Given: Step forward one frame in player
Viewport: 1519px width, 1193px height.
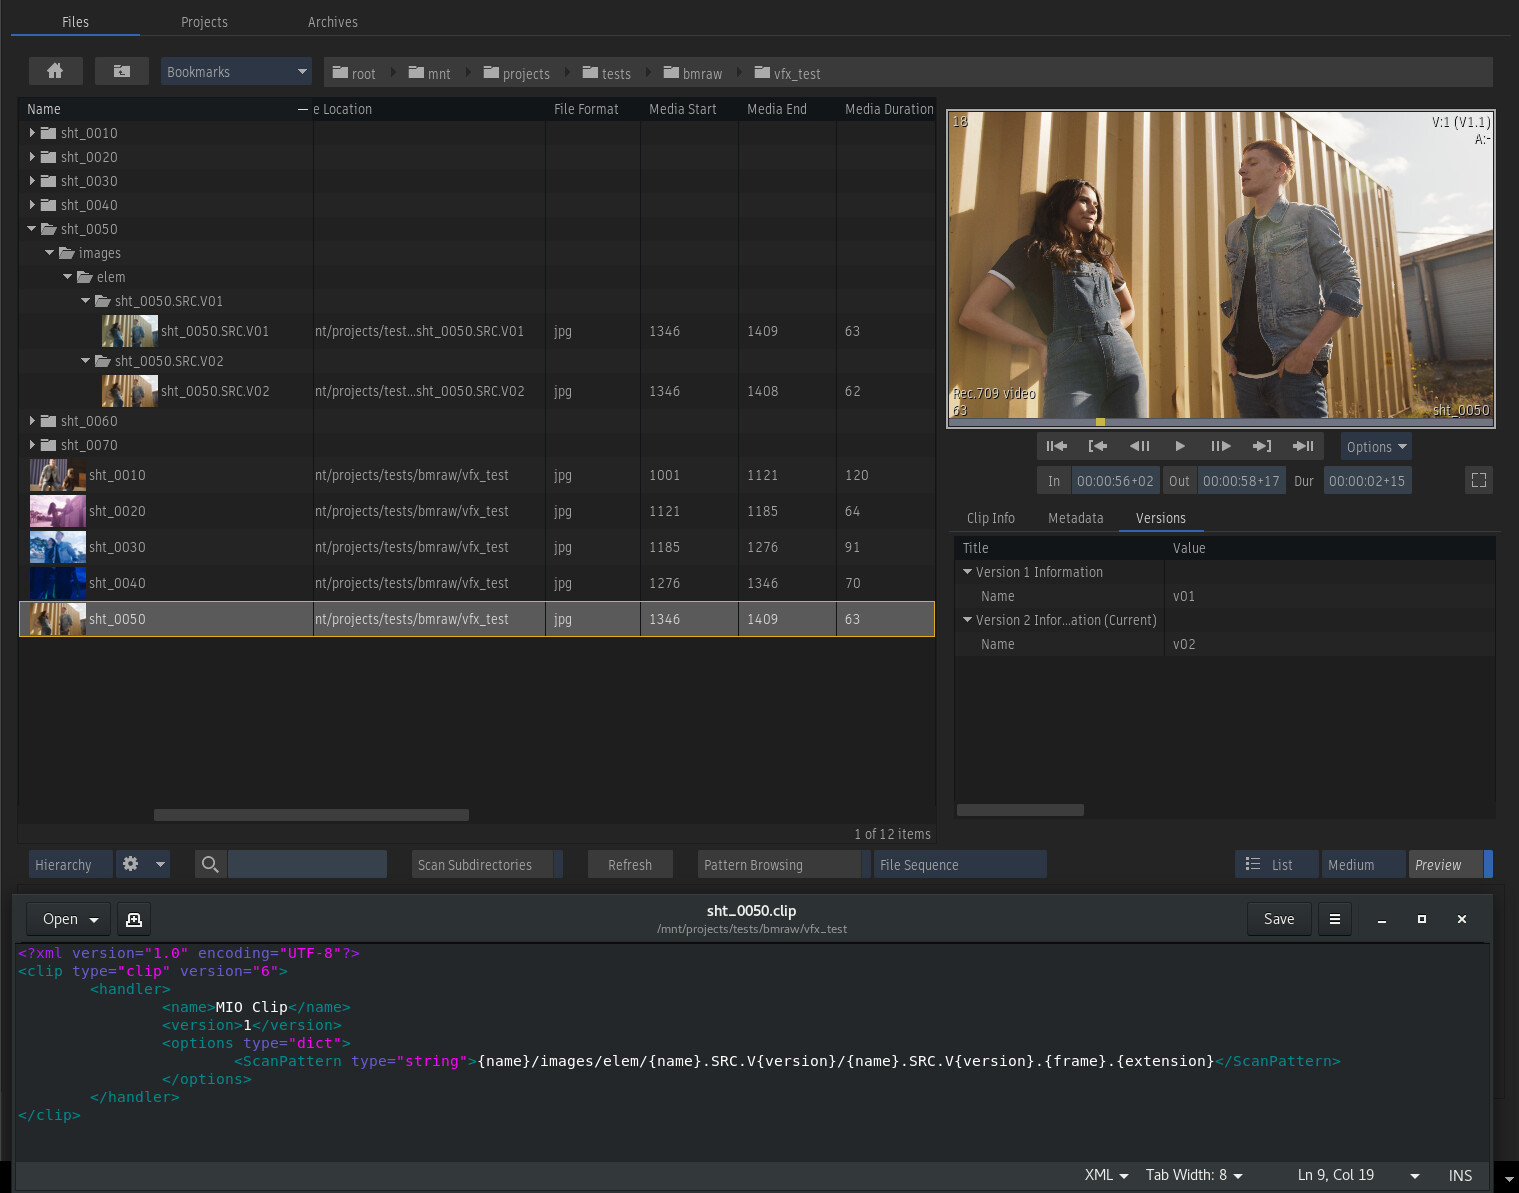Looking at the screenshot, I should point(1220,446).
